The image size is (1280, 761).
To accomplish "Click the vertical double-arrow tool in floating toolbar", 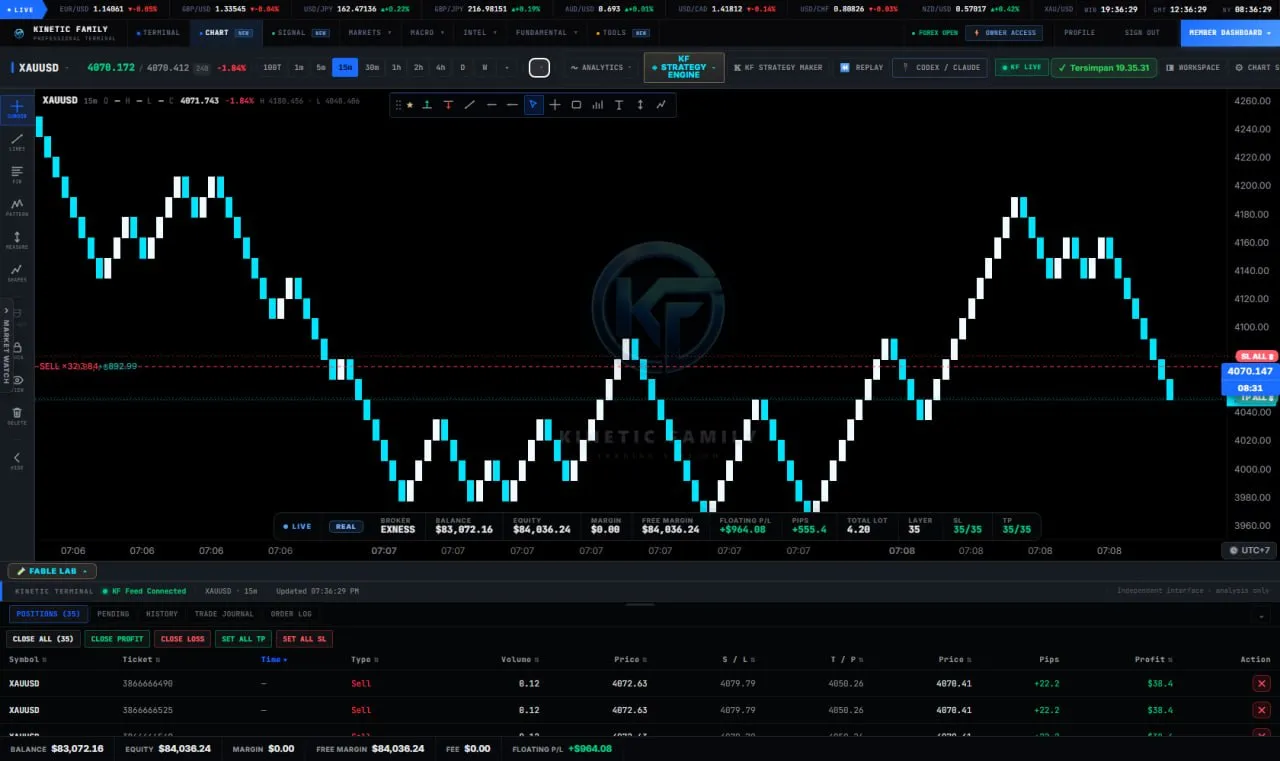I will (x=640, y=105).
